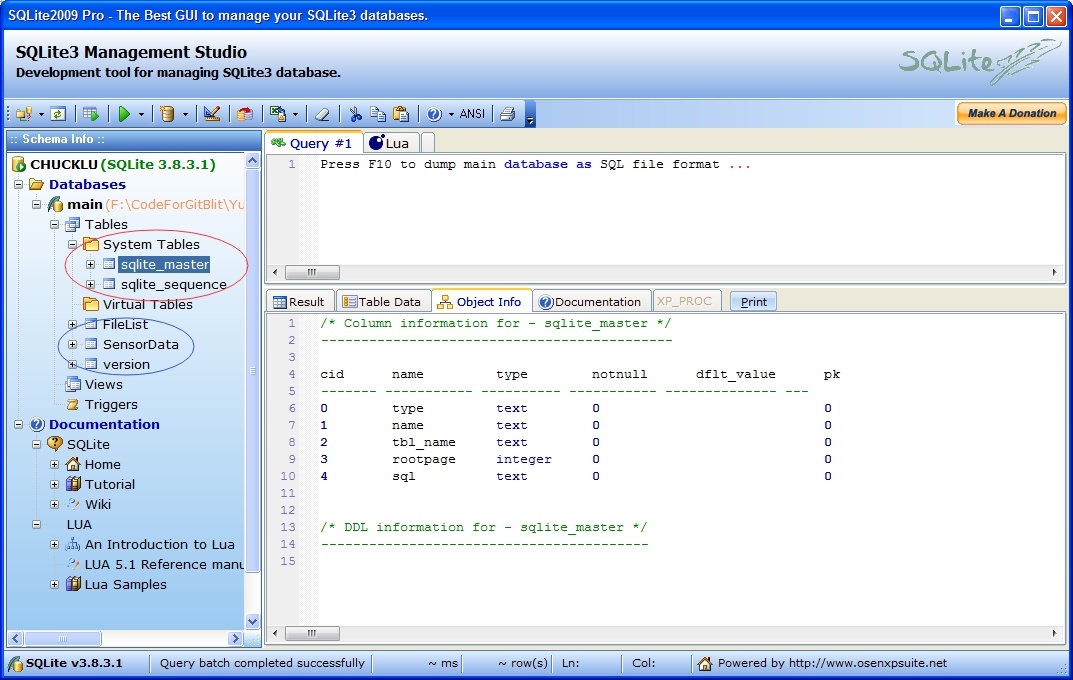
Task: Click the table with green arrow icon
Action: [90, 114]
